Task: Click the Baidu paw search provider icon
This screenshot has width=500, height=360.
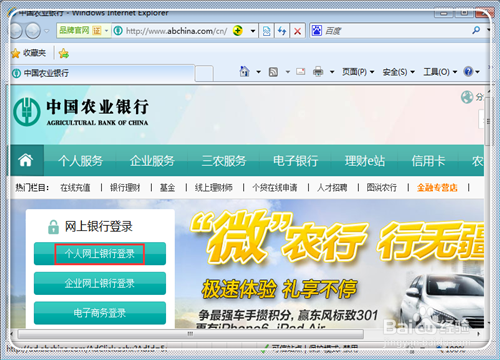Action: click(316, 31)
